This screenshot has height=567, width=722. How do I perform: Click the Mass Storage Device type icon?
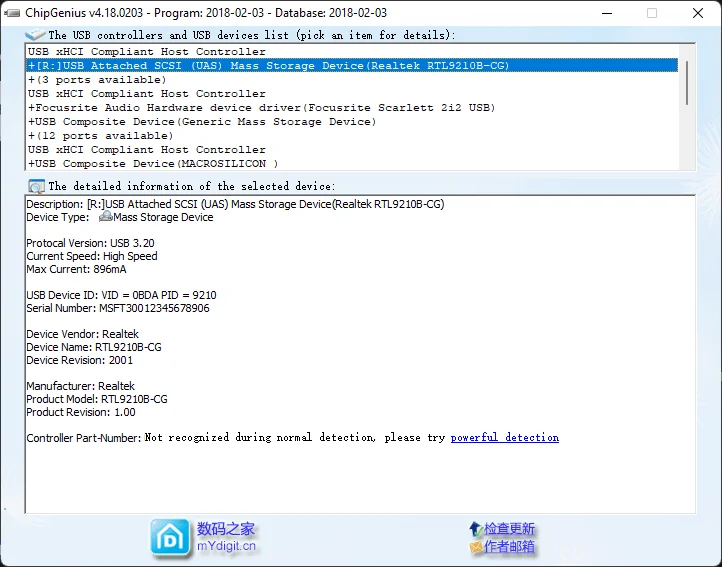tap(105, 216)
